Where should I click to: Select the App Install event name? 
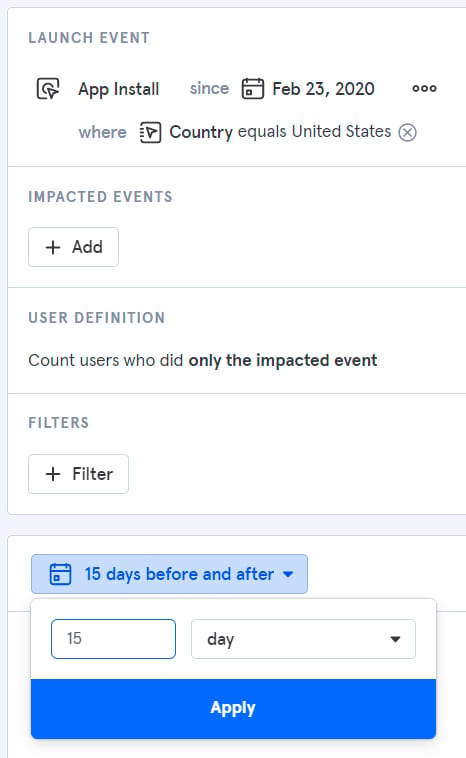point(118,89)
